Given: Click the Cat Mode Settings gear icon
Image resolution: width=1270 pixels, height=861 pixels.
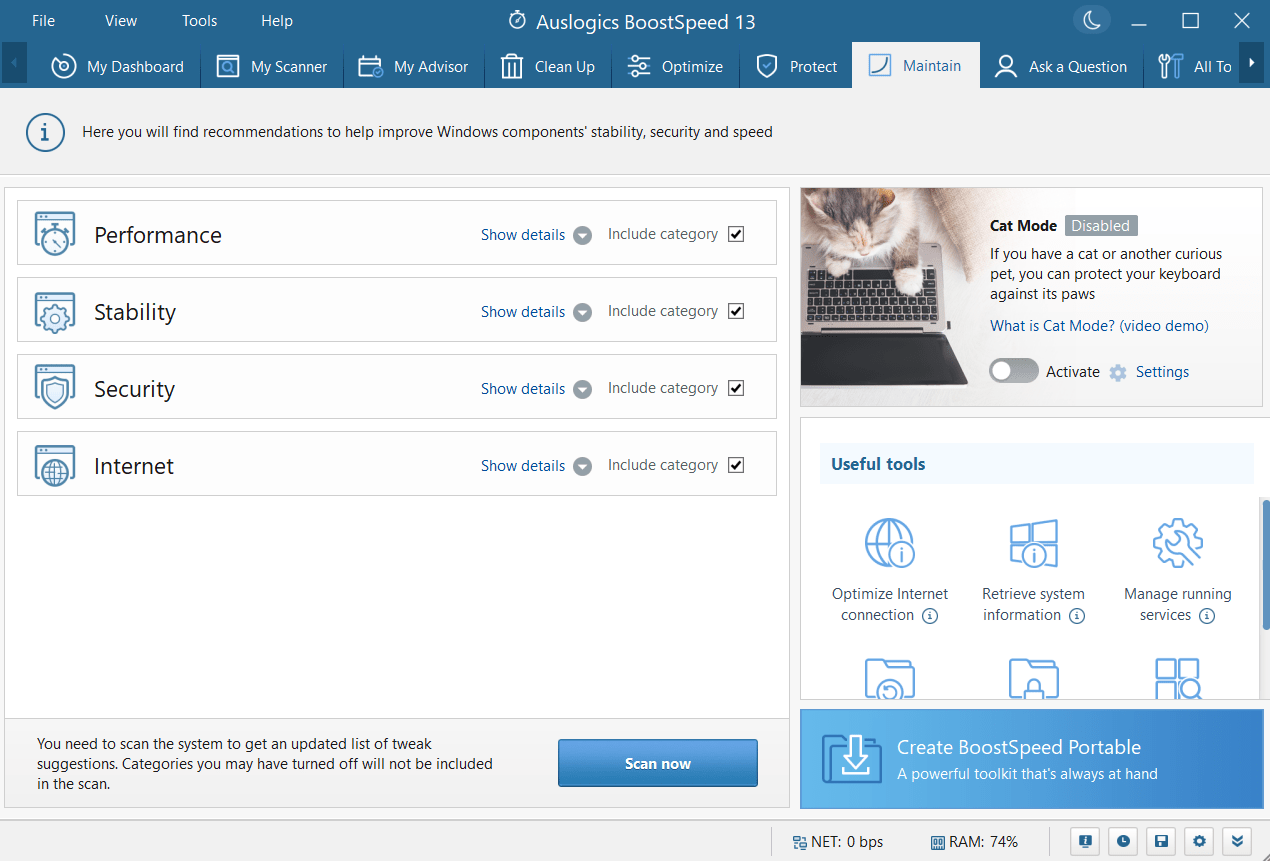Looking at the screenshot, I should point(1118,372).
